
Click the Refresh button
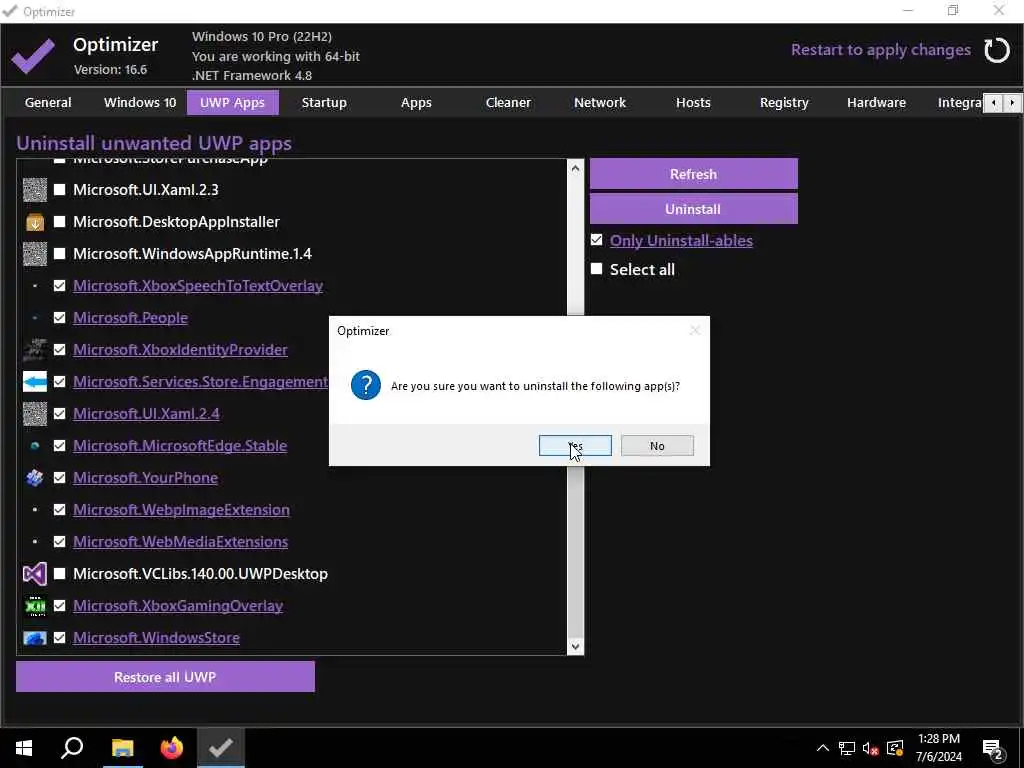click(x=694, y=174)
